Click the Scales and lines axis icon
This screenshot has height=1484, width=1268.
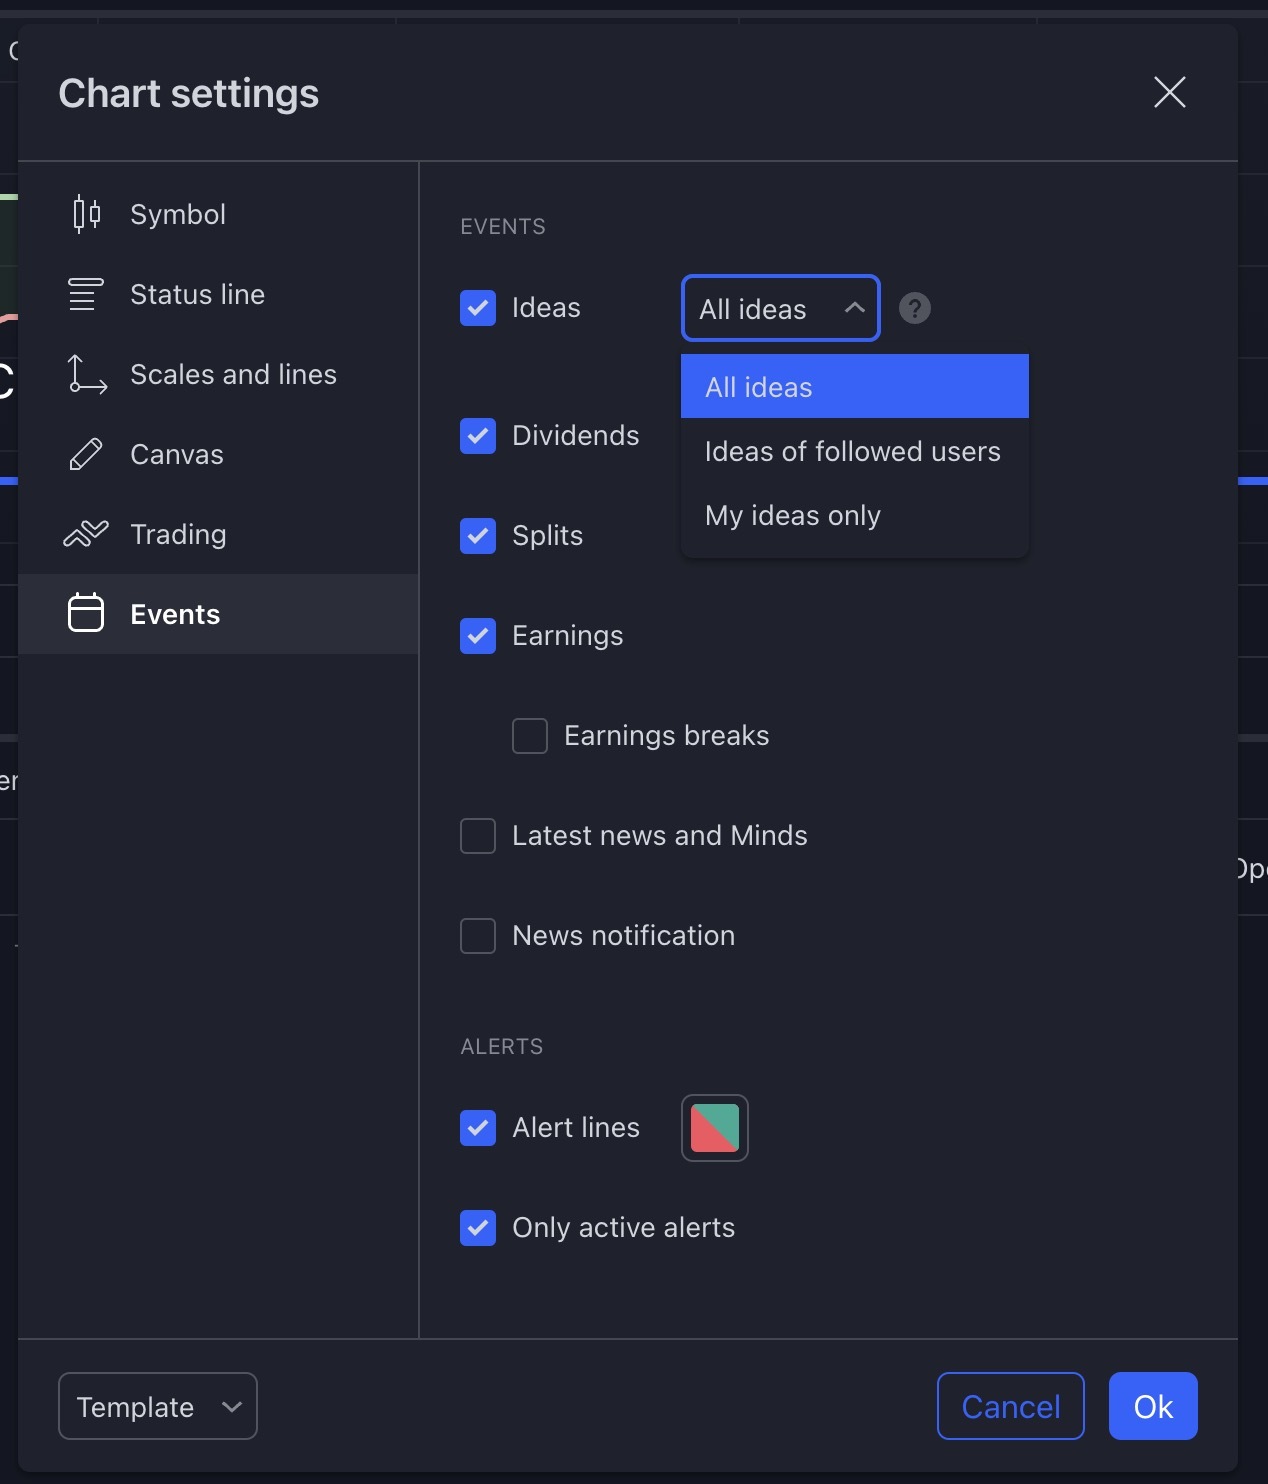pos(87,374)
